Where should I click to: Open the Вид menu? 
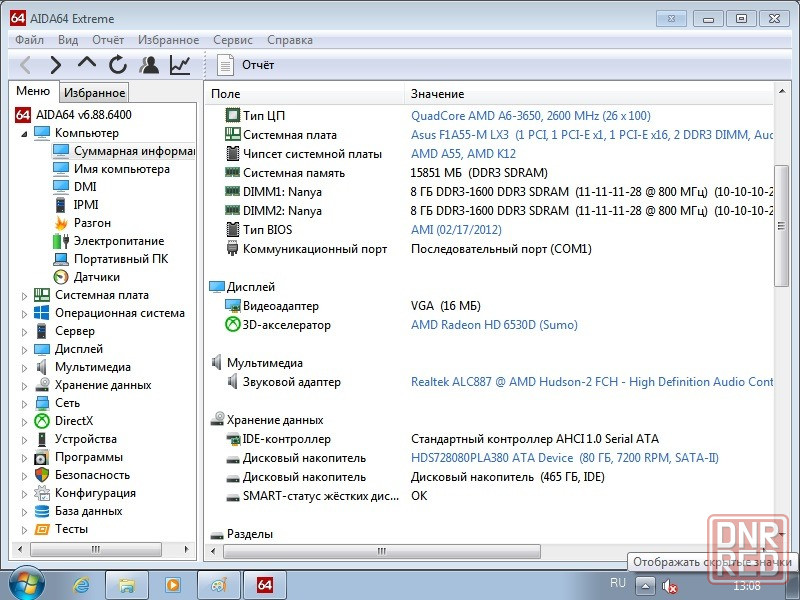pyautogui.click(x=68, y=40)
